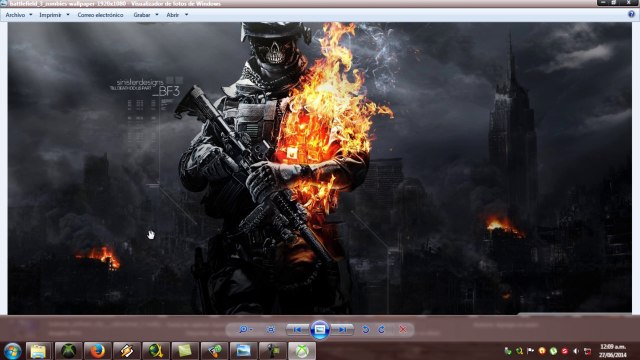Open the volume speaker tray icon
This screenshot has width=640, height=360.
[576, 351]
